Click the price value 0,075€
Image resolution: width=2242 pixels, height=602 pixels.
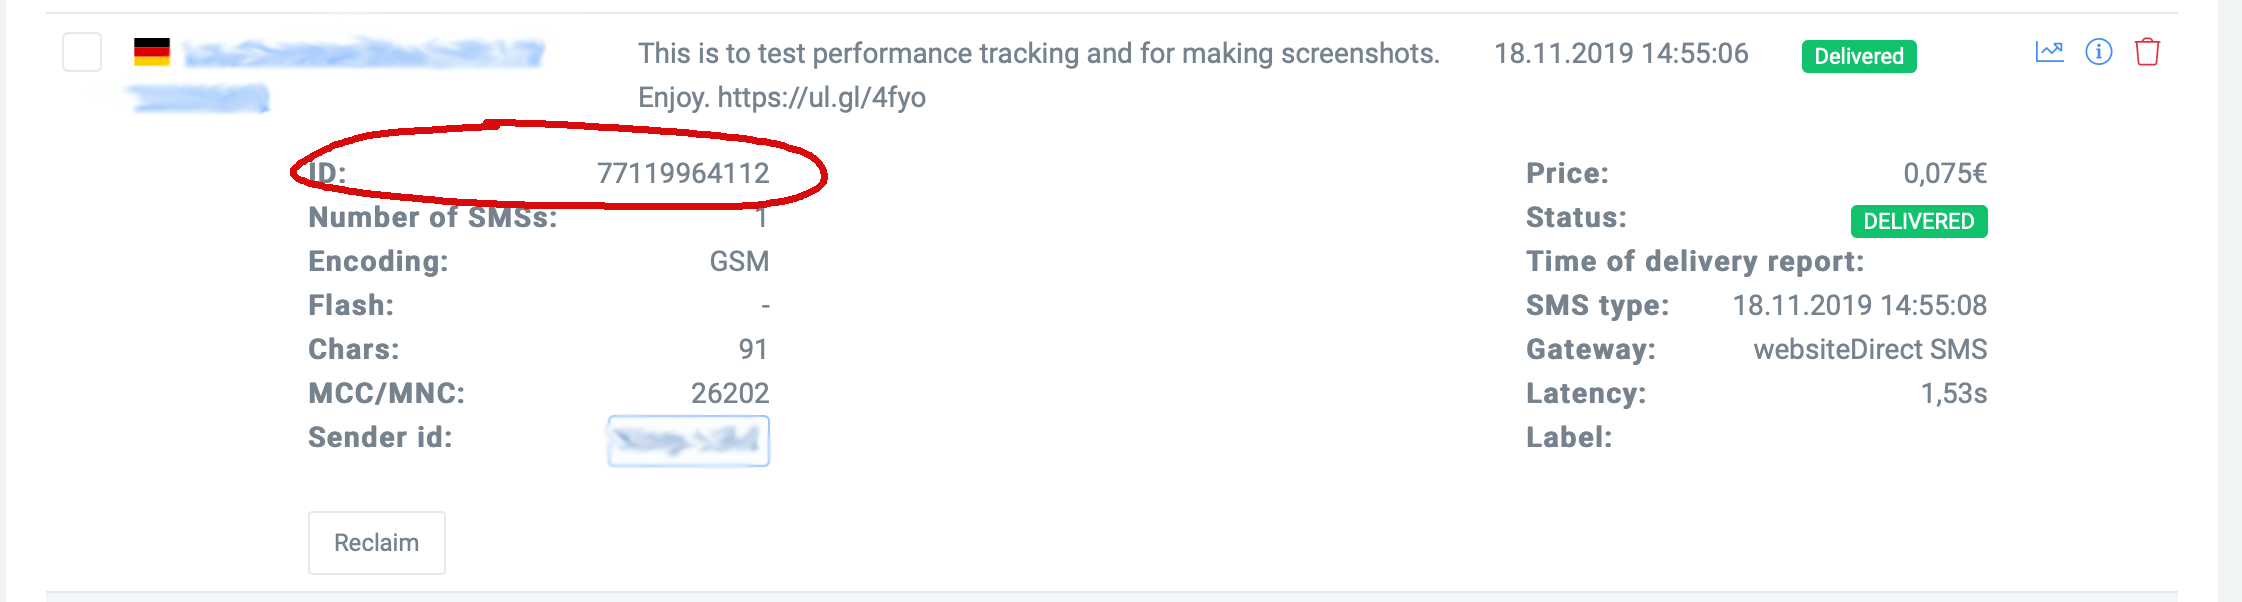coord(1944,174)
